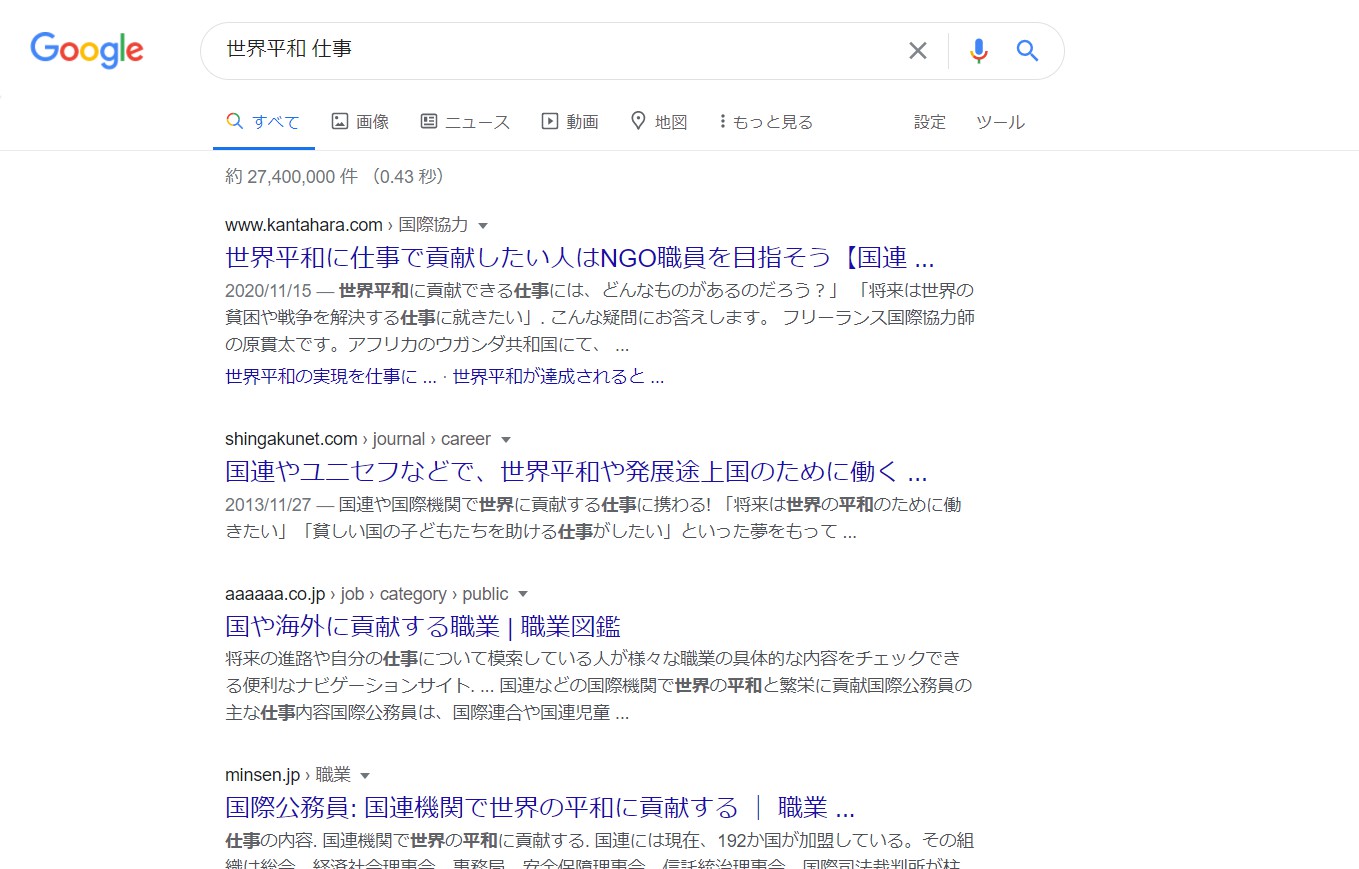Open the dropdown arrow for the kantahara.com result
The width and height of the screenshot is (1359, 869).
pos(484,224)
